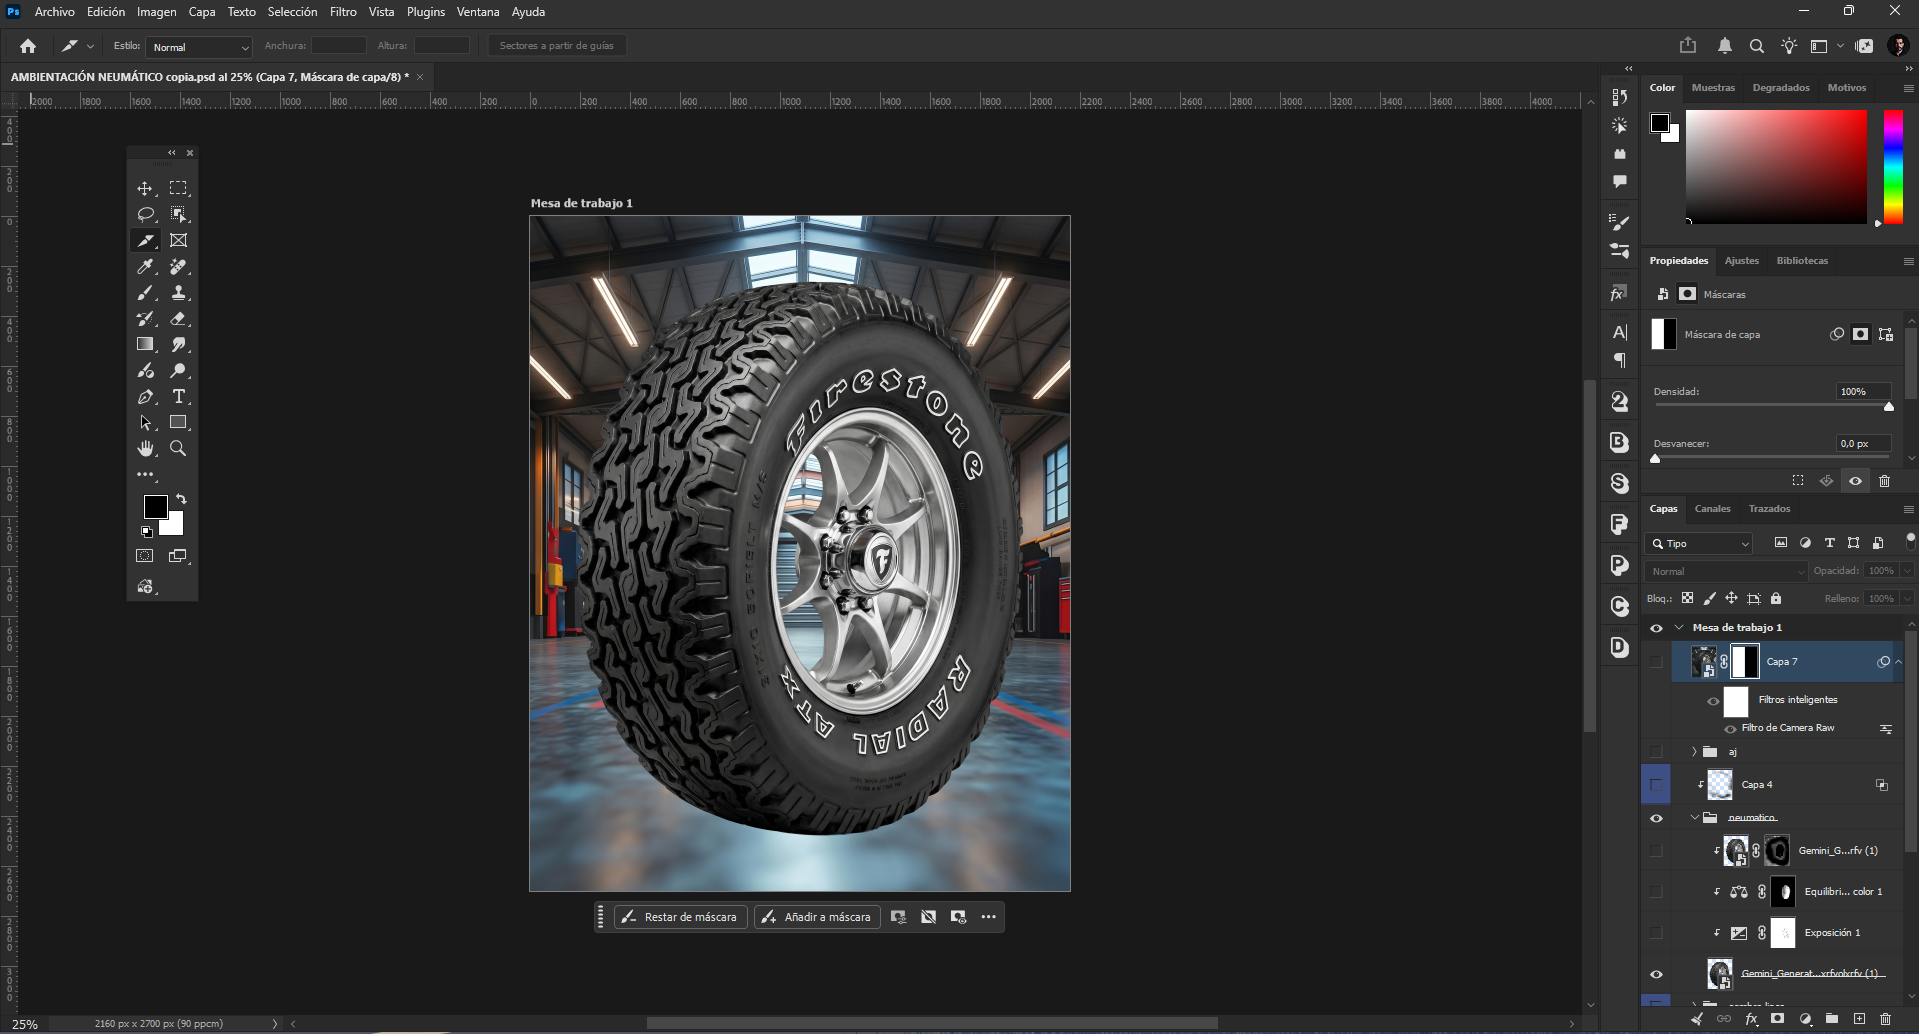Show the aj layer group
This screenshot has height=1034, width=1919.
1656,751
